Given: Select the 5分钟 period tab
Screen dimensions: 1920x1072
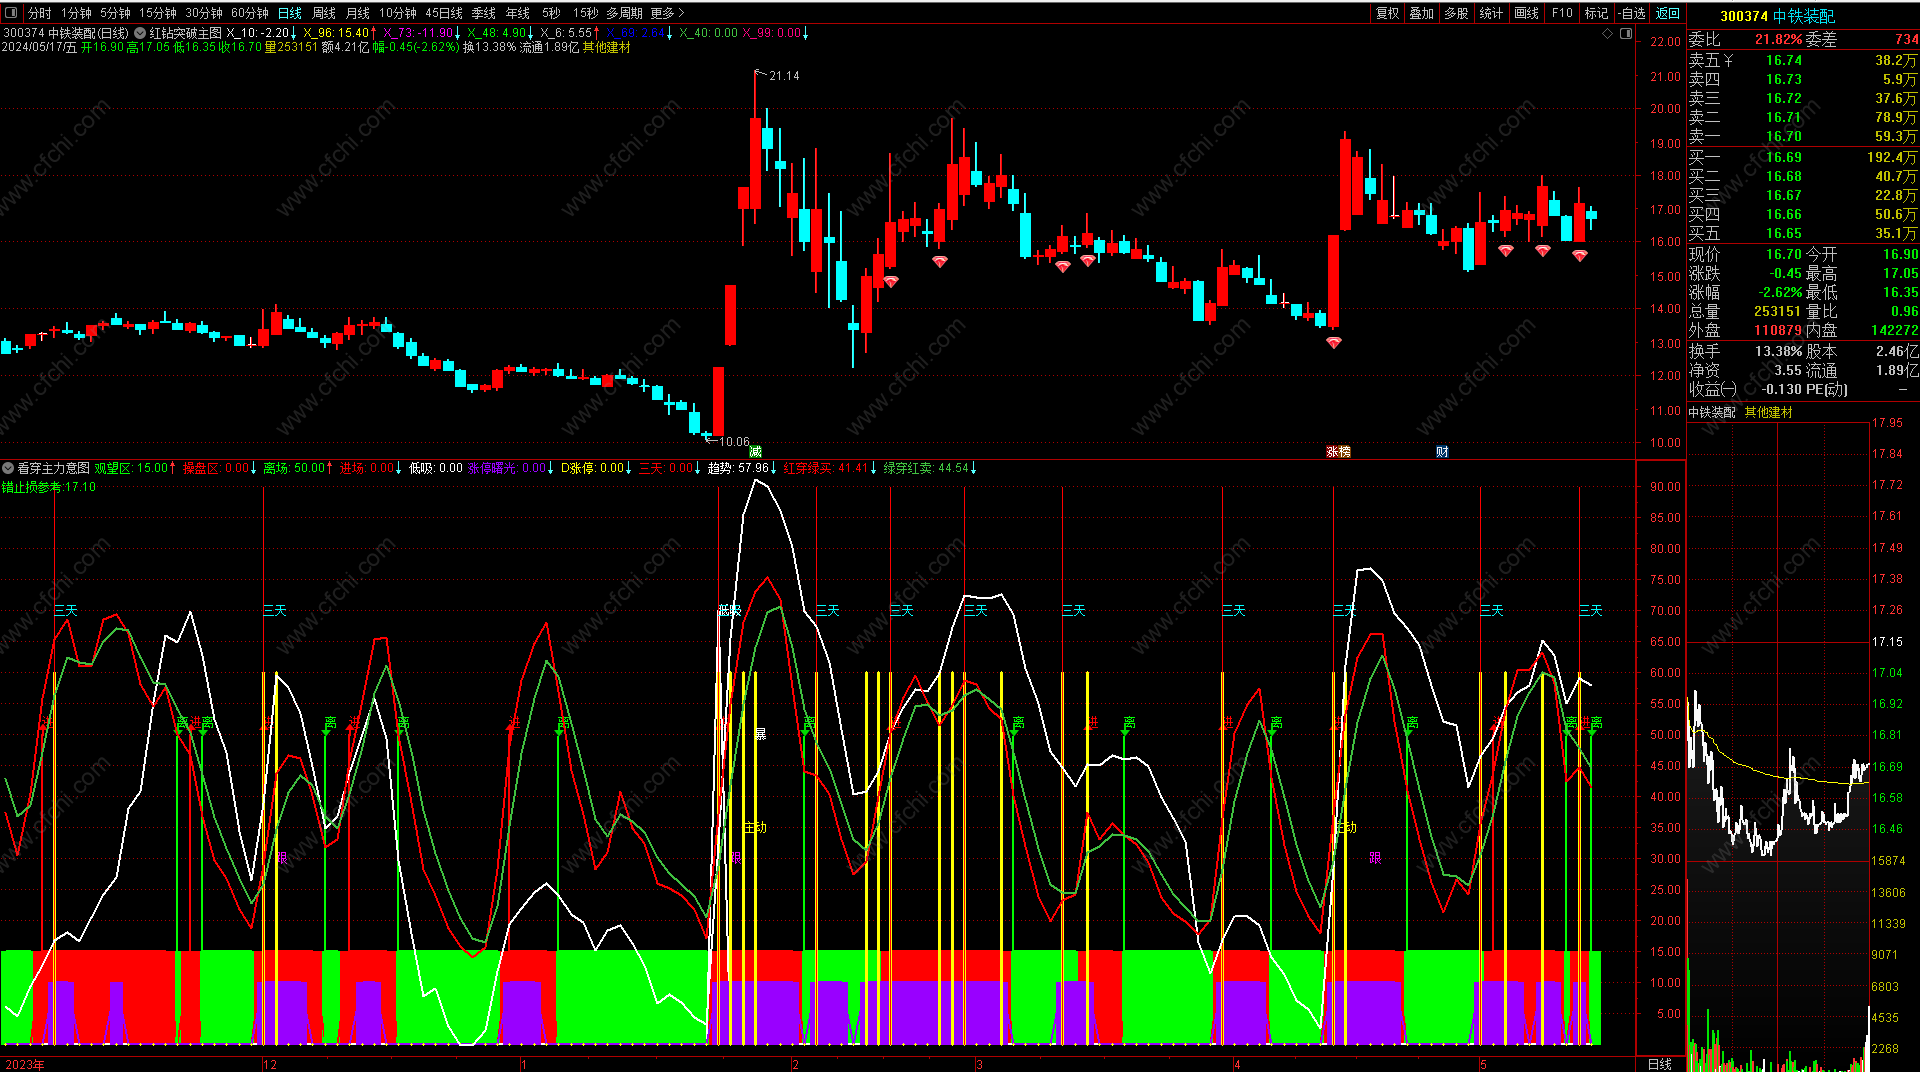Looking at the screenshot, I should [115, 13].
